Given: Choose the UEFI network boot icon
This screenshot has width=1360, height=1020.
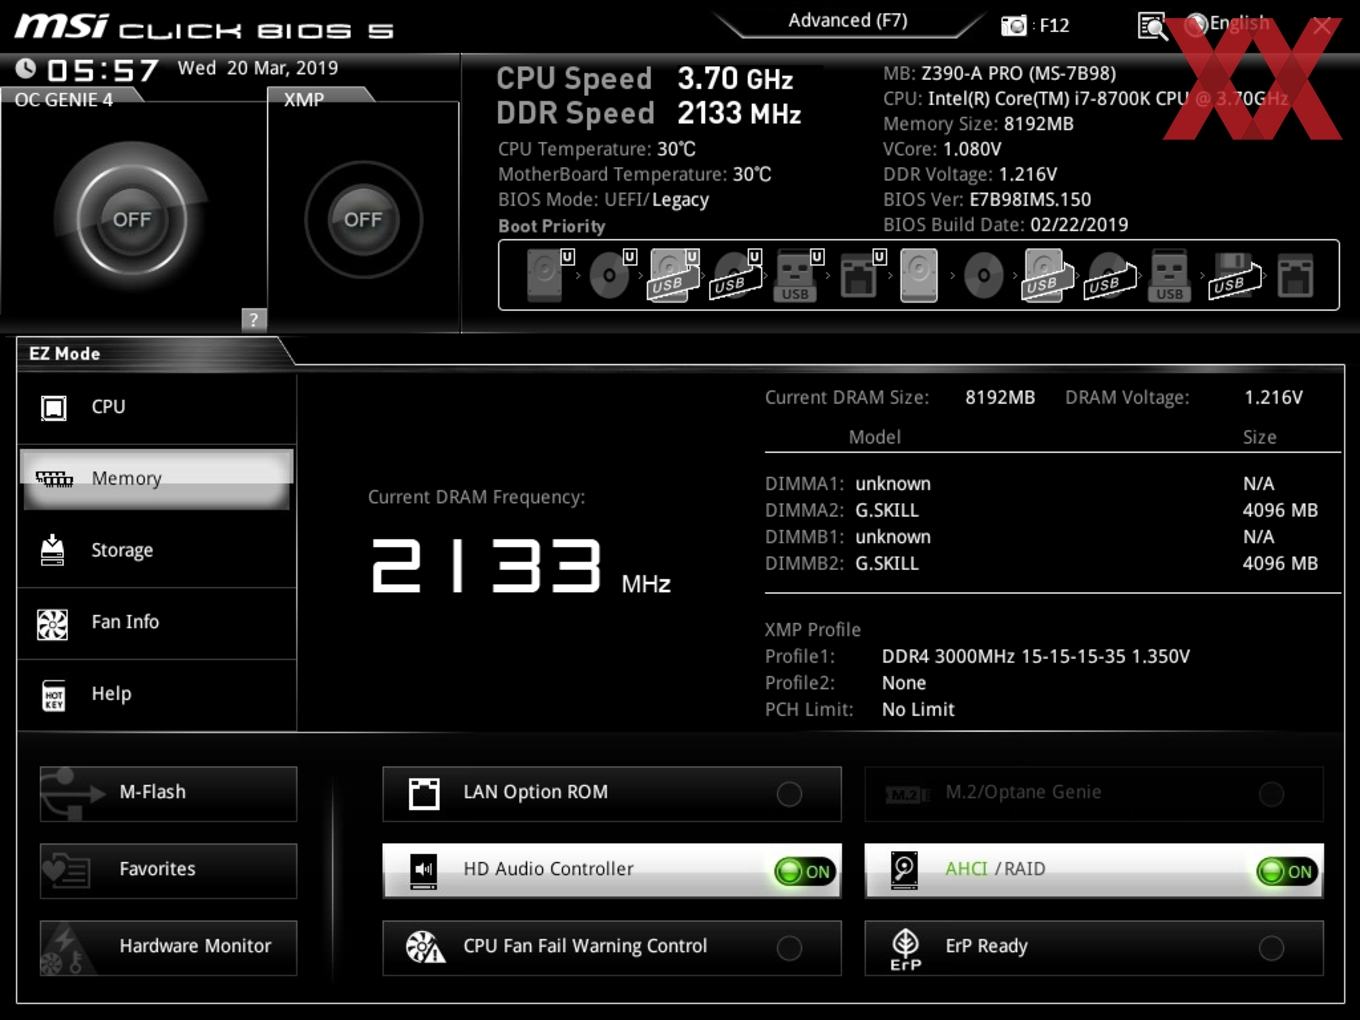Looking at the screenshot, I should click(x=861, y=275).
